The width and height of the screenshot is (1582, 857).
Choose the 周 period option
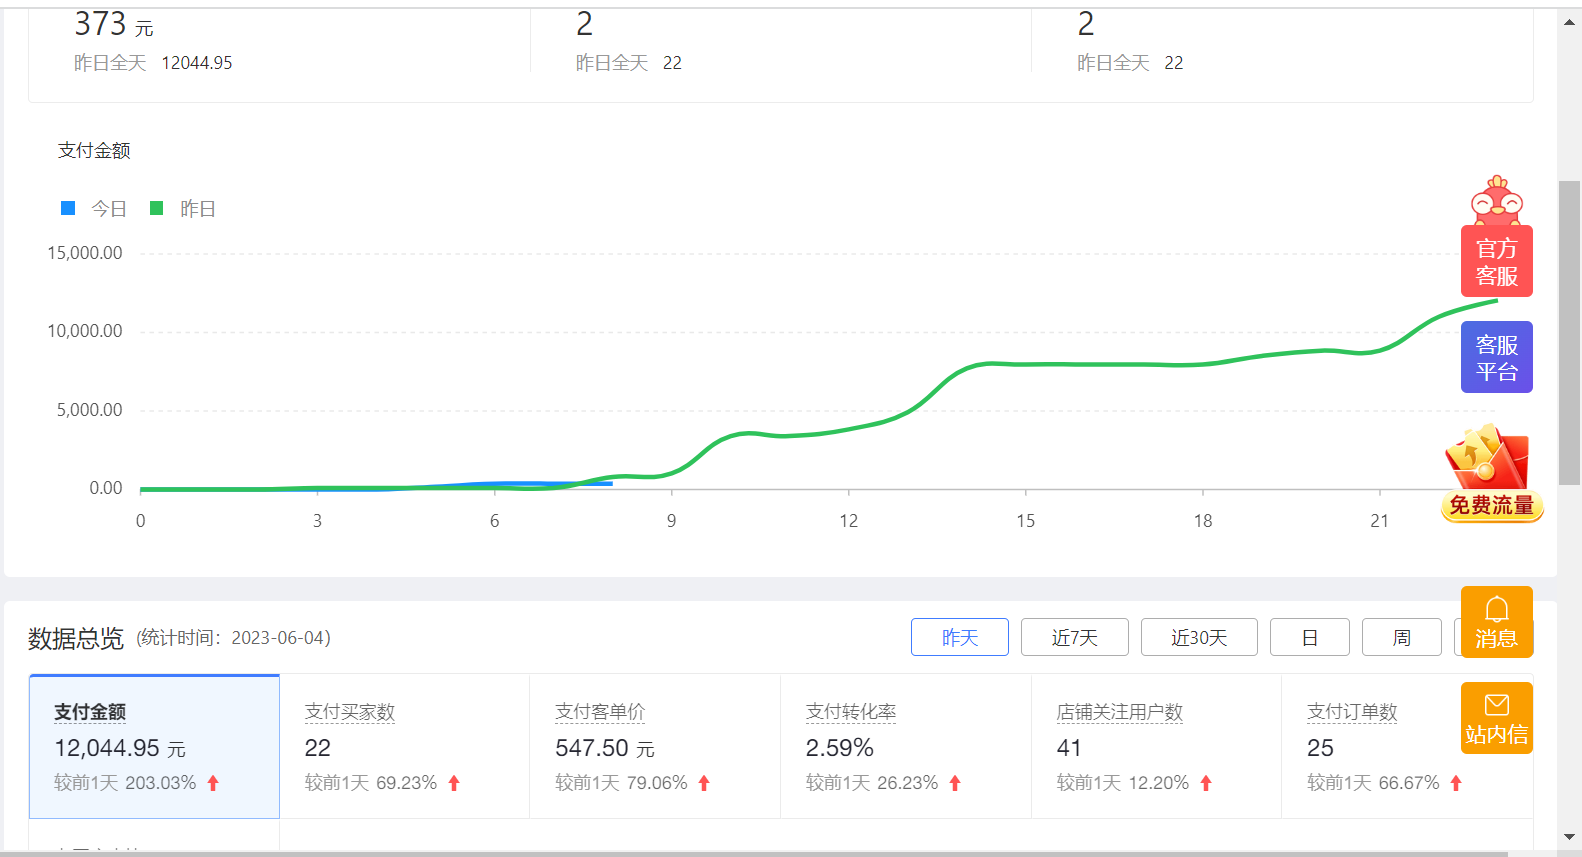[1401, 637]
